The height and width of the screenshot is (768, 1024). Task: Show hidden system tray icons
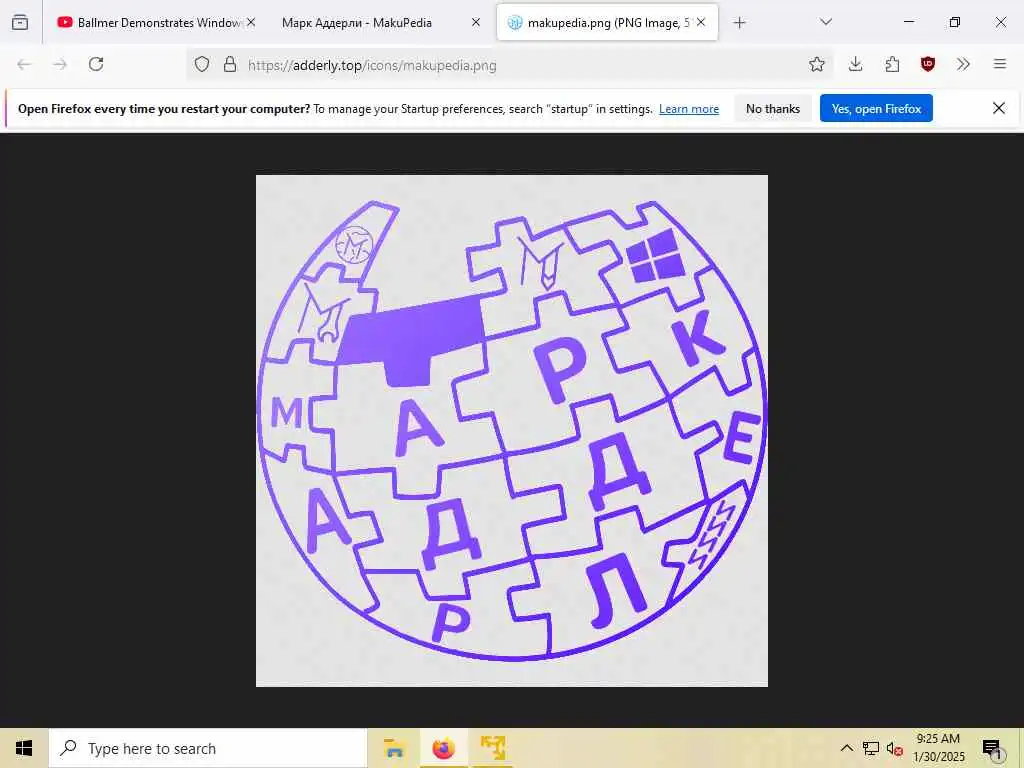click(846, 748)
